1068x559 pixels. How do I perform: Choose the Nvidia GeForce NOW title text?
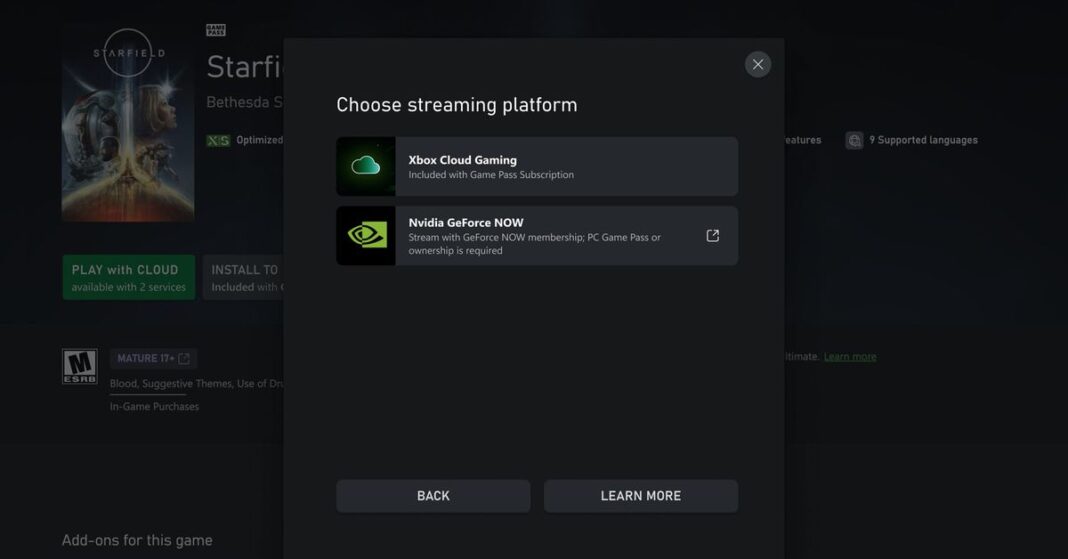(x=465, y=223)
